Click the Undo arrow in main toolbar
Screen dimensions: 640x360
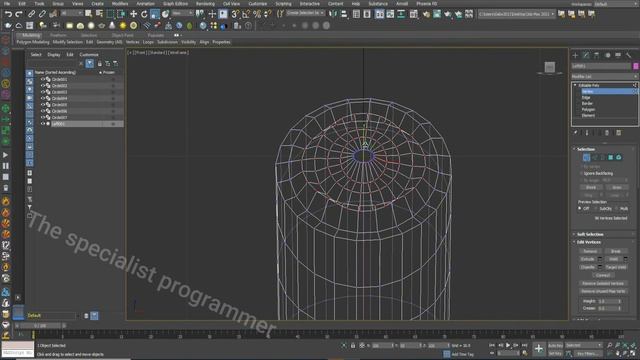[x=8, y=14]
